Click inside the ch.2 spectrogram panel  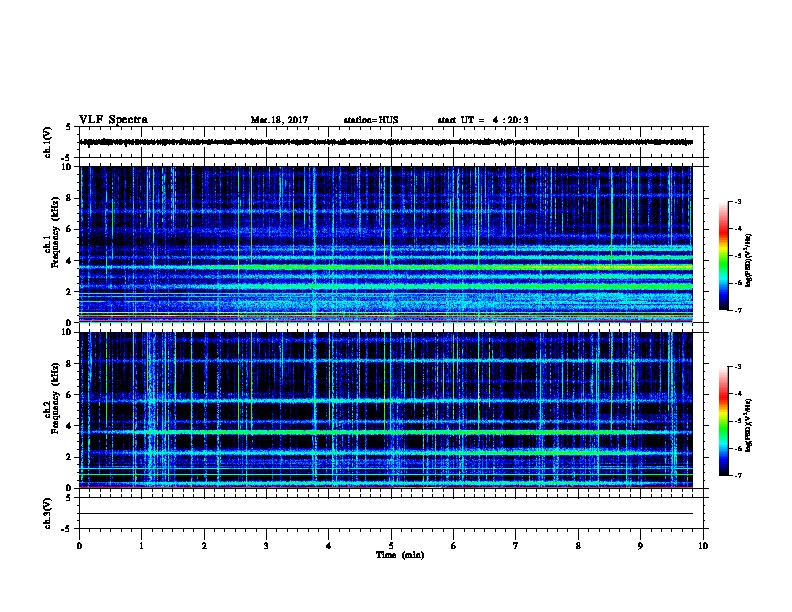pyautogui.click(x=386, y=410)
